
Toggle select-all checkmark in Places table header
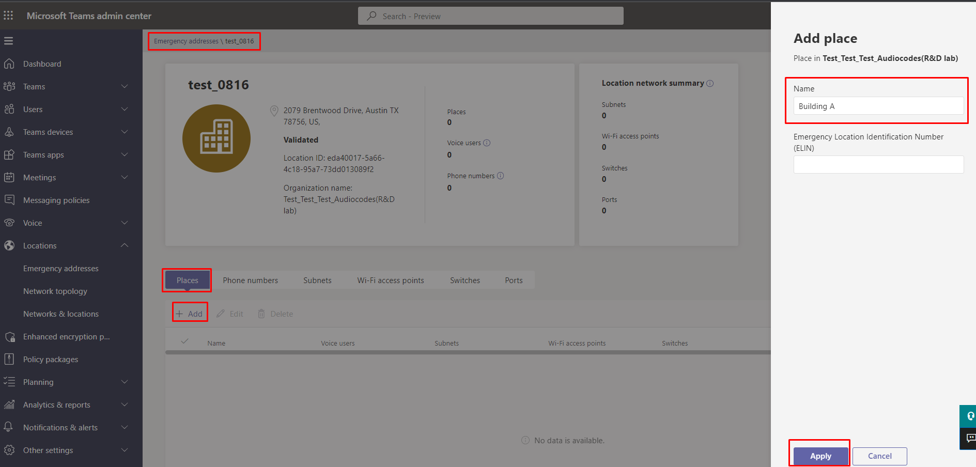(x=184, y=341)
